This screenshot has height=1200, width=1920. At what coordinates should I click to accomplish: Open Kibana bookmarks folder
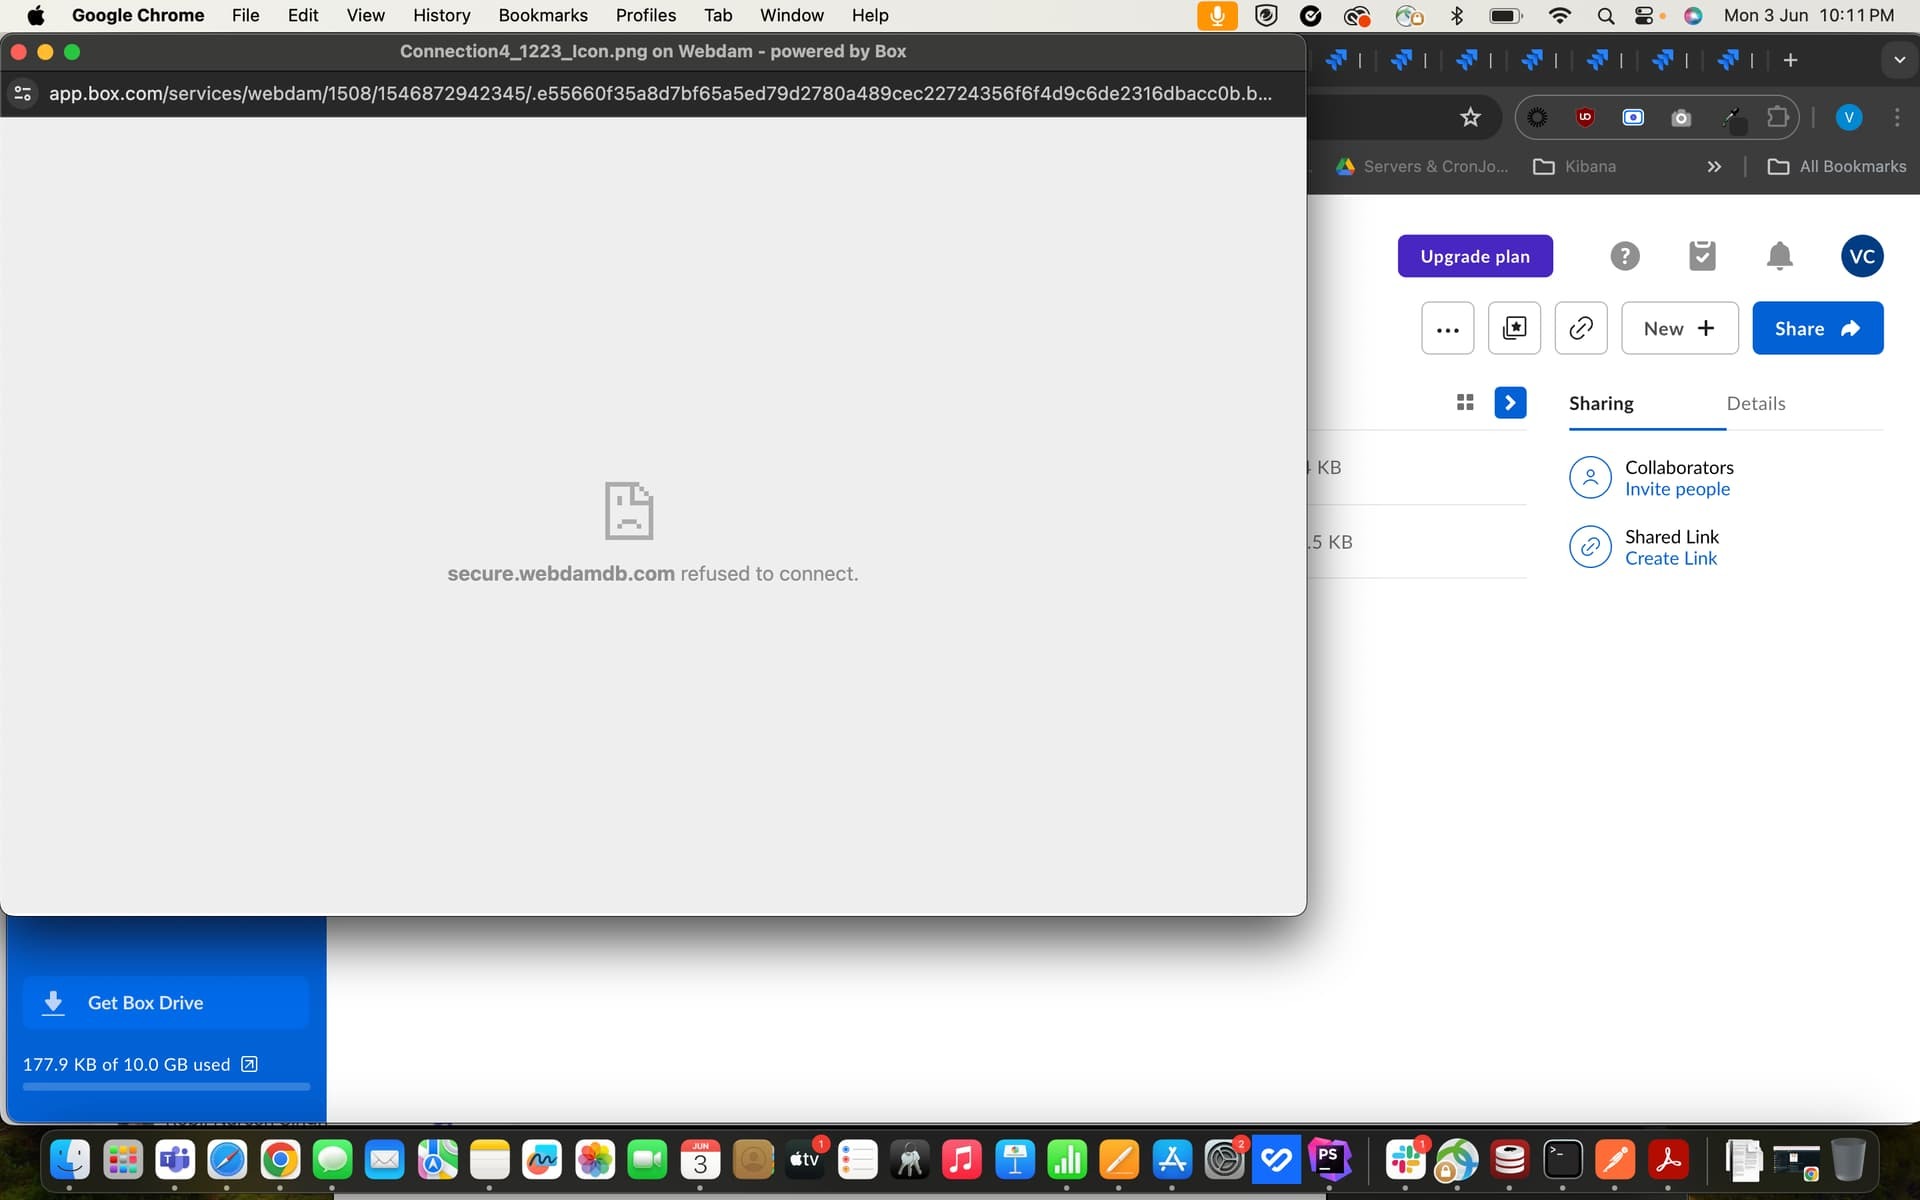point(1575,167)
